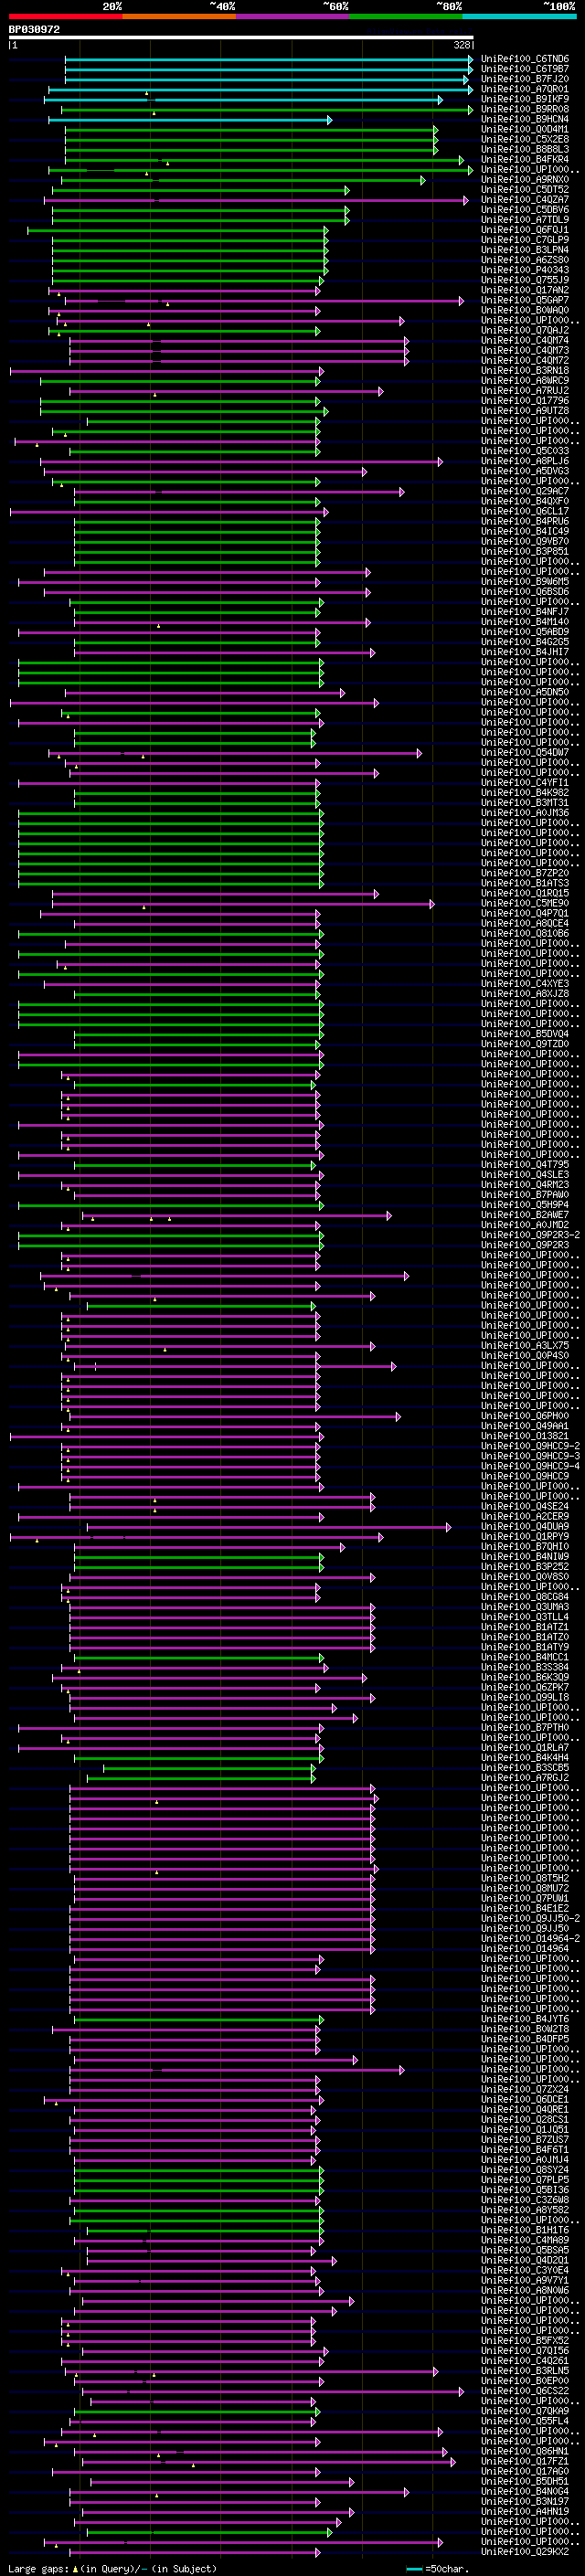Viewport: 585px width, 2576px height.
Task: Select hit label UniRef100_B7PTH0
Action: coord(524,1728)
